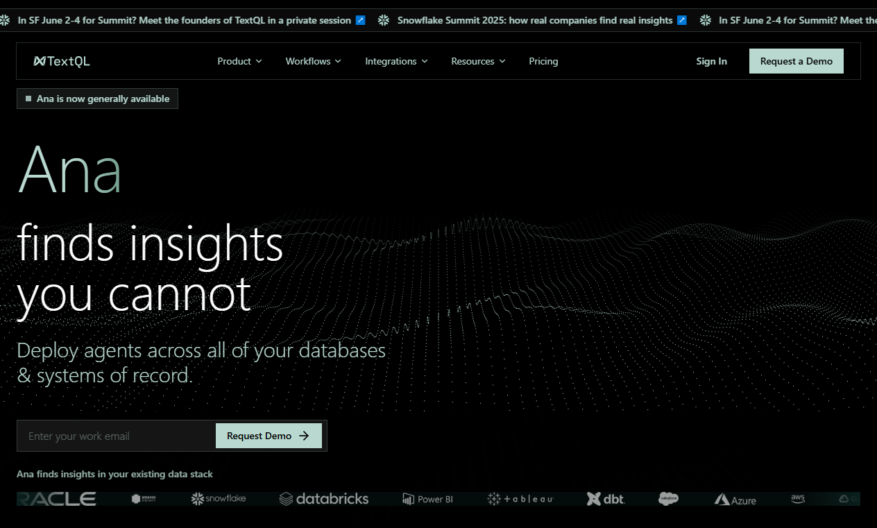Open the TextQL logo home link
The width and height of the screenshot is (877, 528).
point(62,61)
